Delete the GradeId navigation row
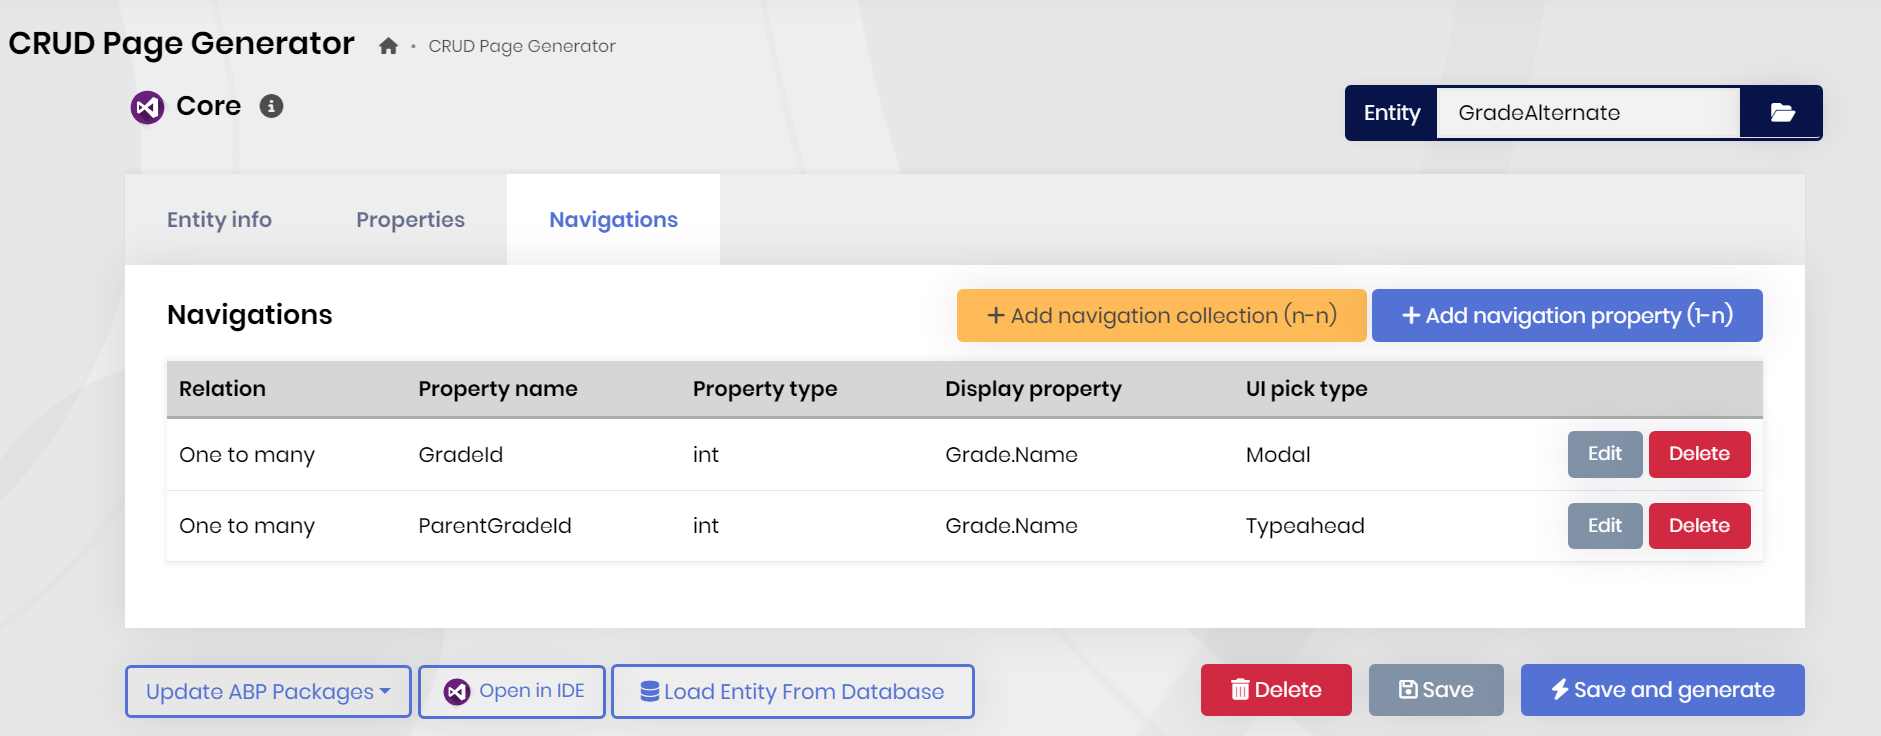1881x736 pixels. (1698, 454)
